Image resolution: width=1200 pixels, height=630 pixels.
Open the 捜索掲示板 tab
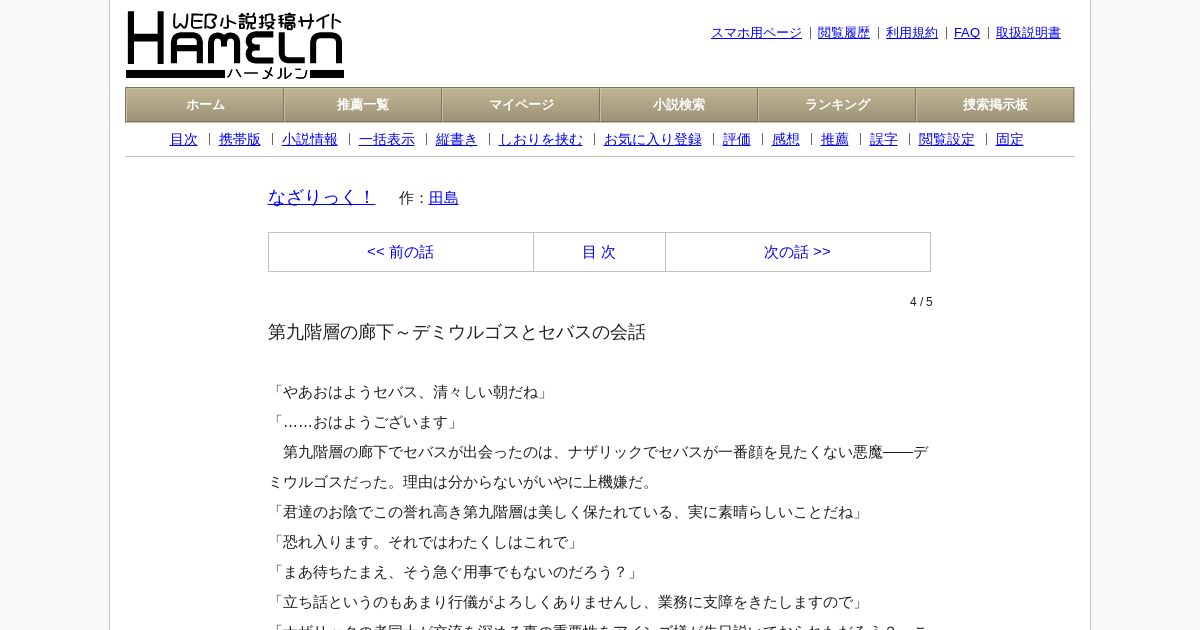click(x=995, y=105)
